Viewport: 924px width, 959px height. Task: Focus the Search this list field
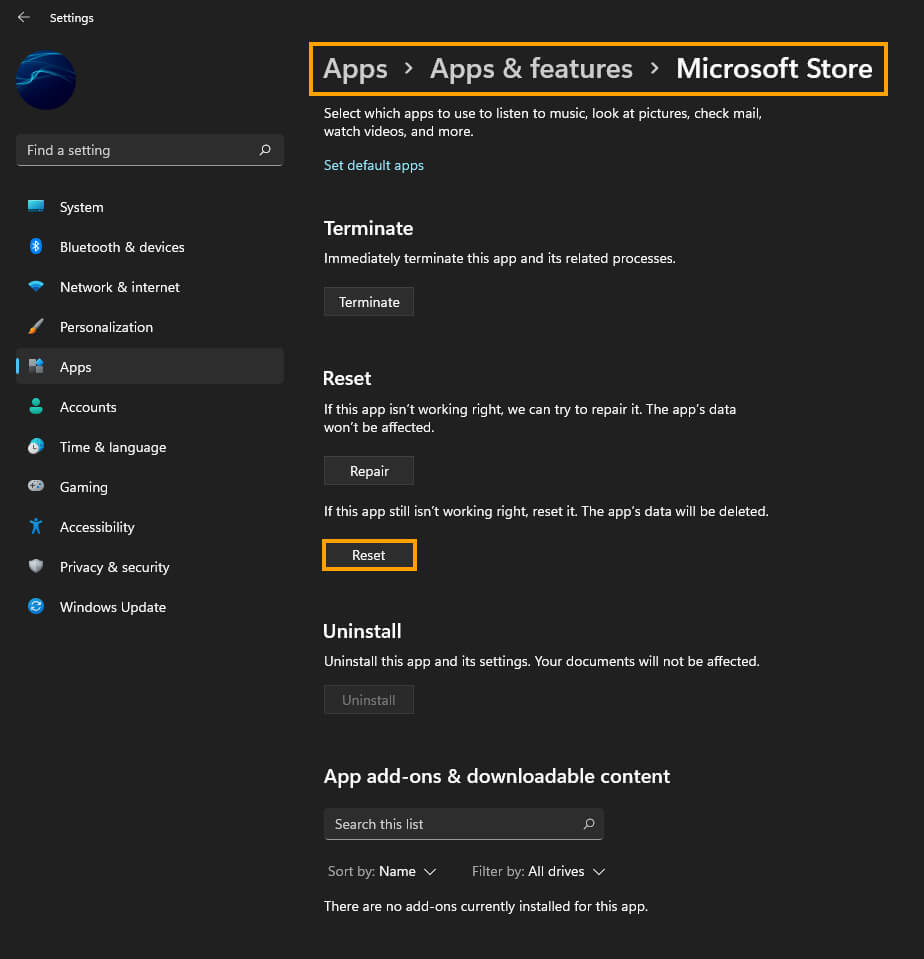tap(464, 824)
